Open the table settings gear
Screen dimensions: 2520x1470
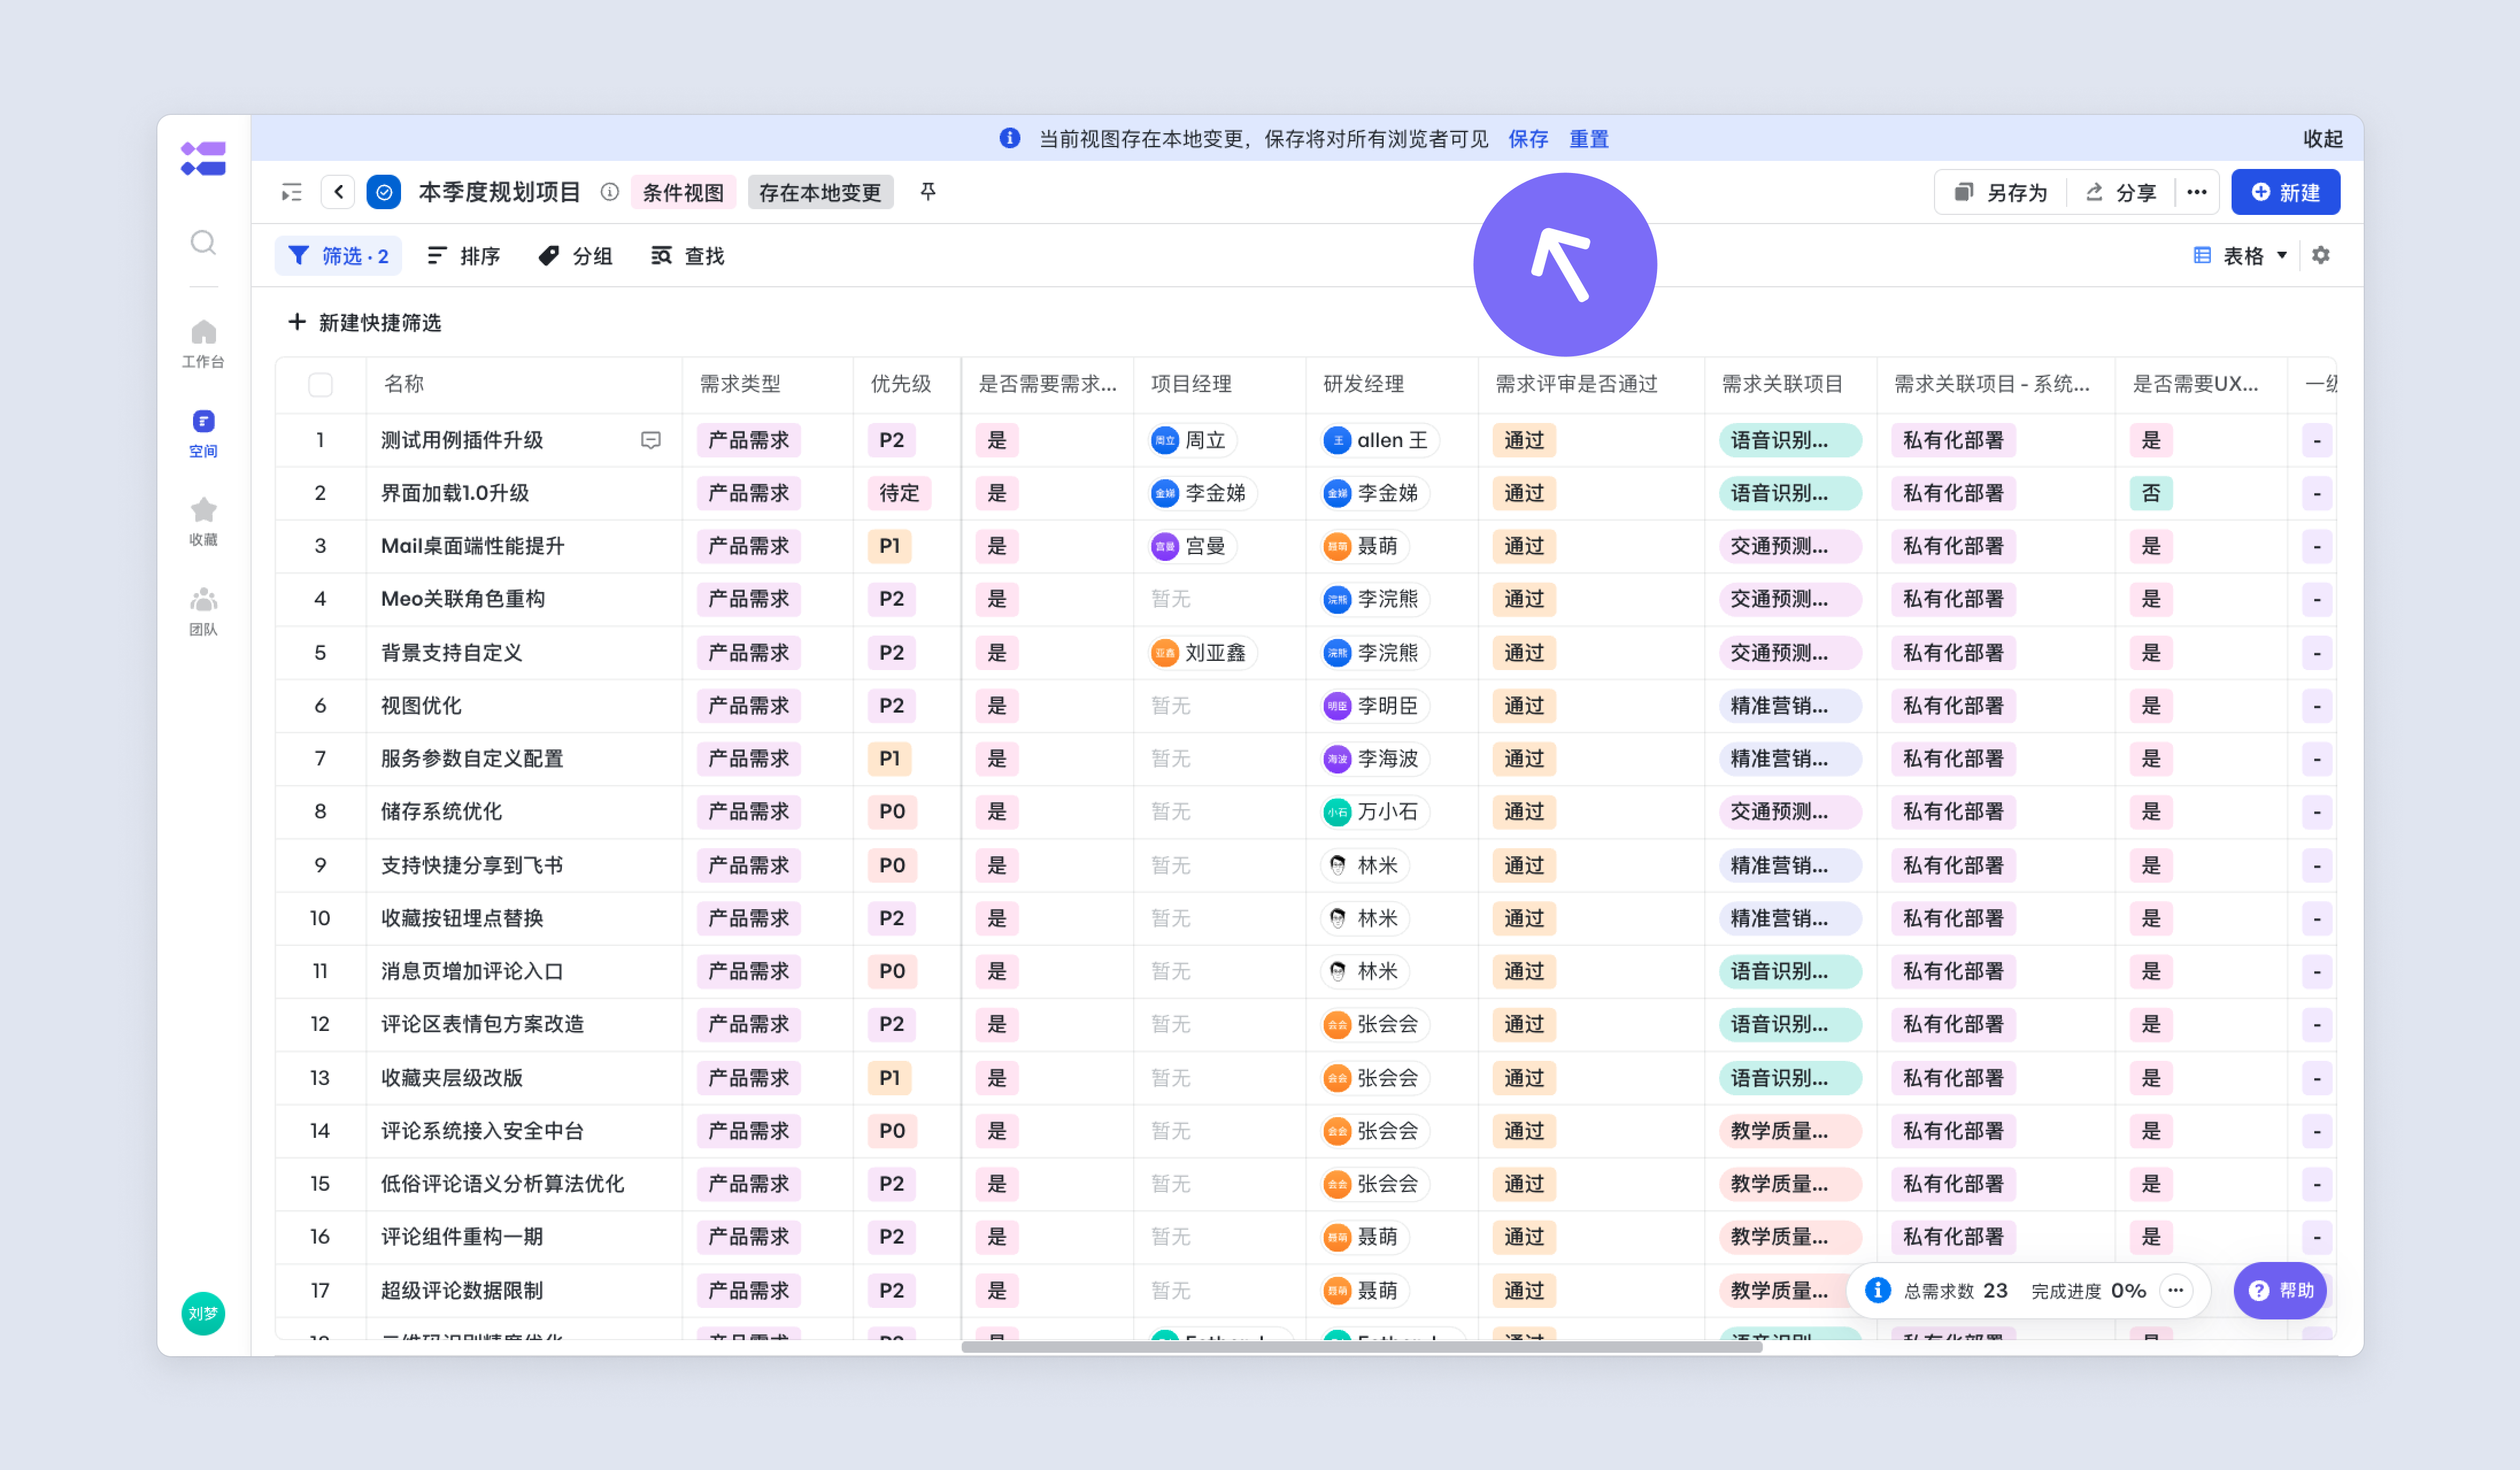[2321, 255]
